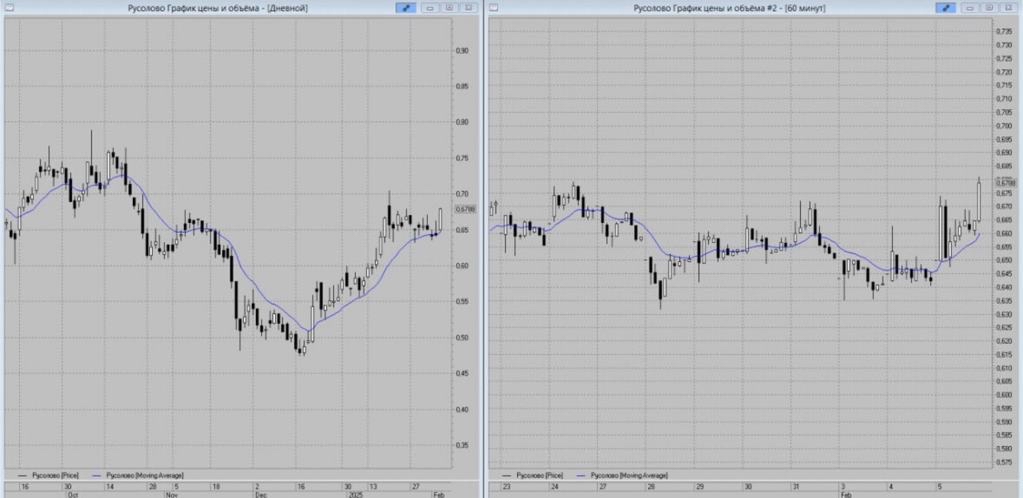Minimize the 60-minute chart window

point(971,8)
